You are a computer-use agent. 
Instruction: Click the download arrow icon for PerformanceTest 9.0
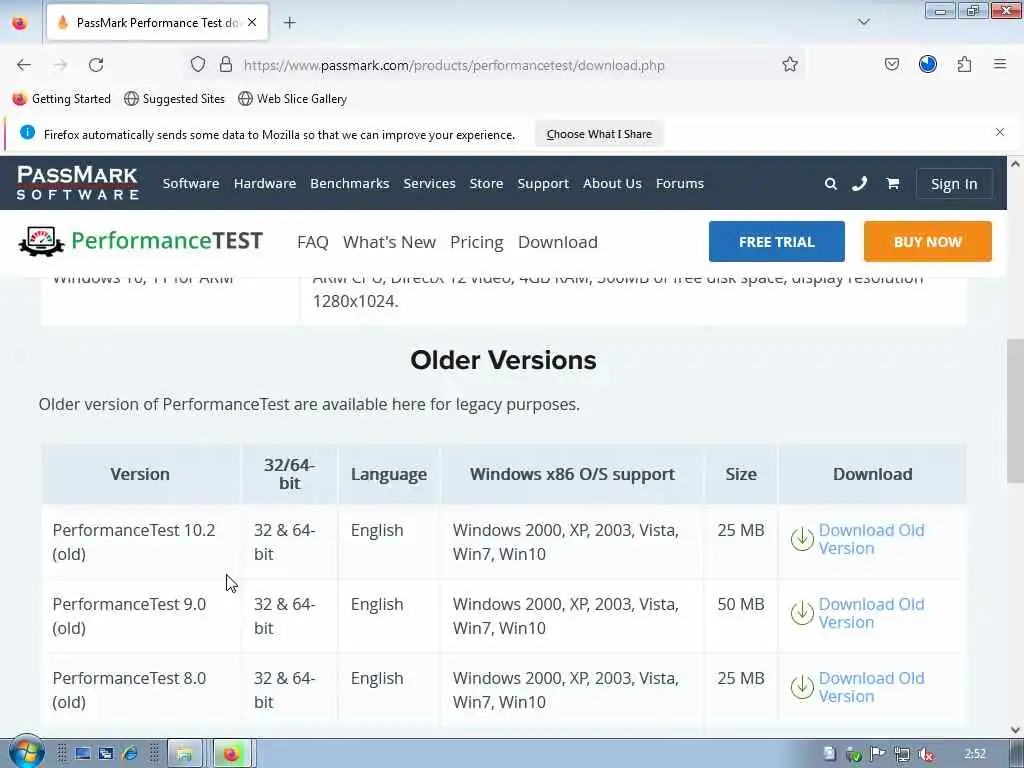[802, 613]
